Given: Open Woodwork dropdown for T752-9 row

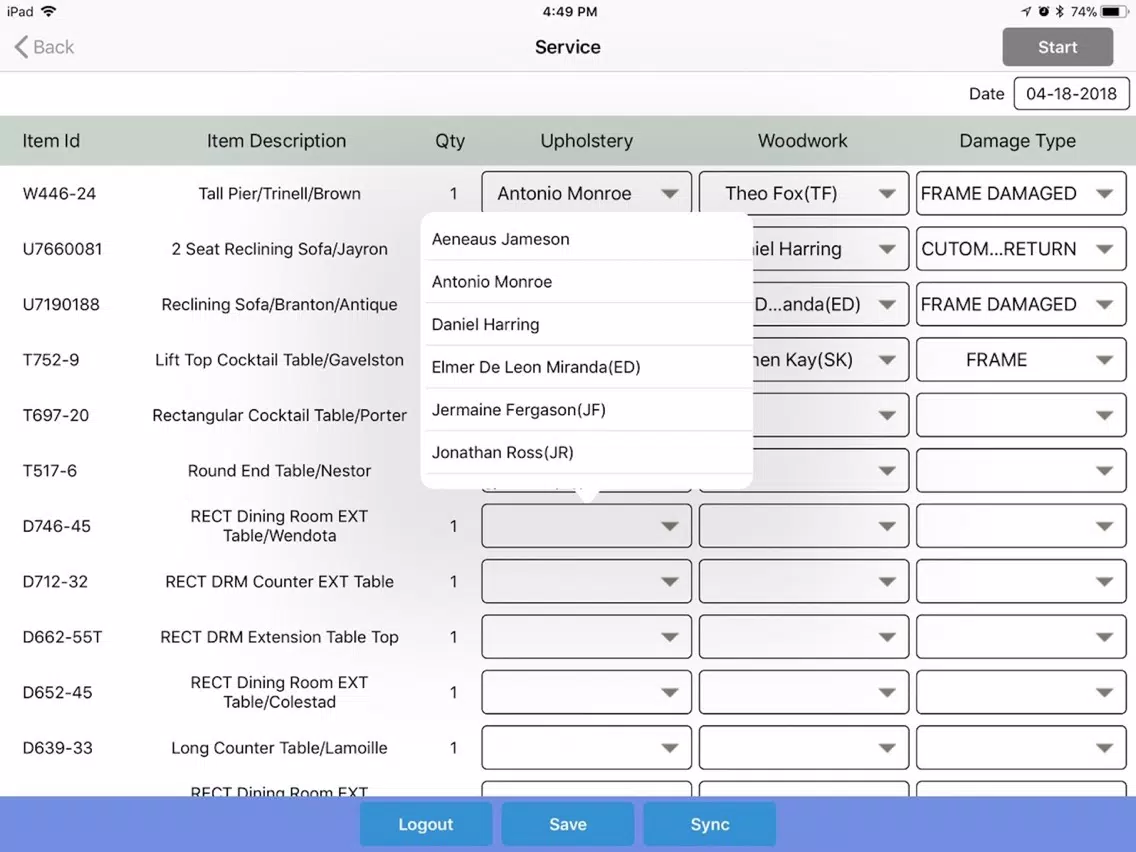Looking at the screenshot, I should 830,360.
